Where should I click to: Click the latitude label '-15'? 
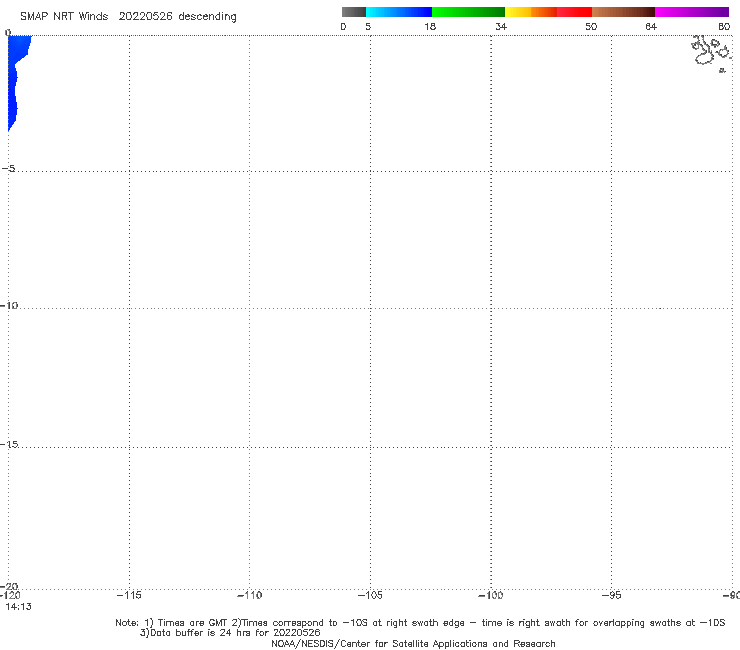(9, 444)
